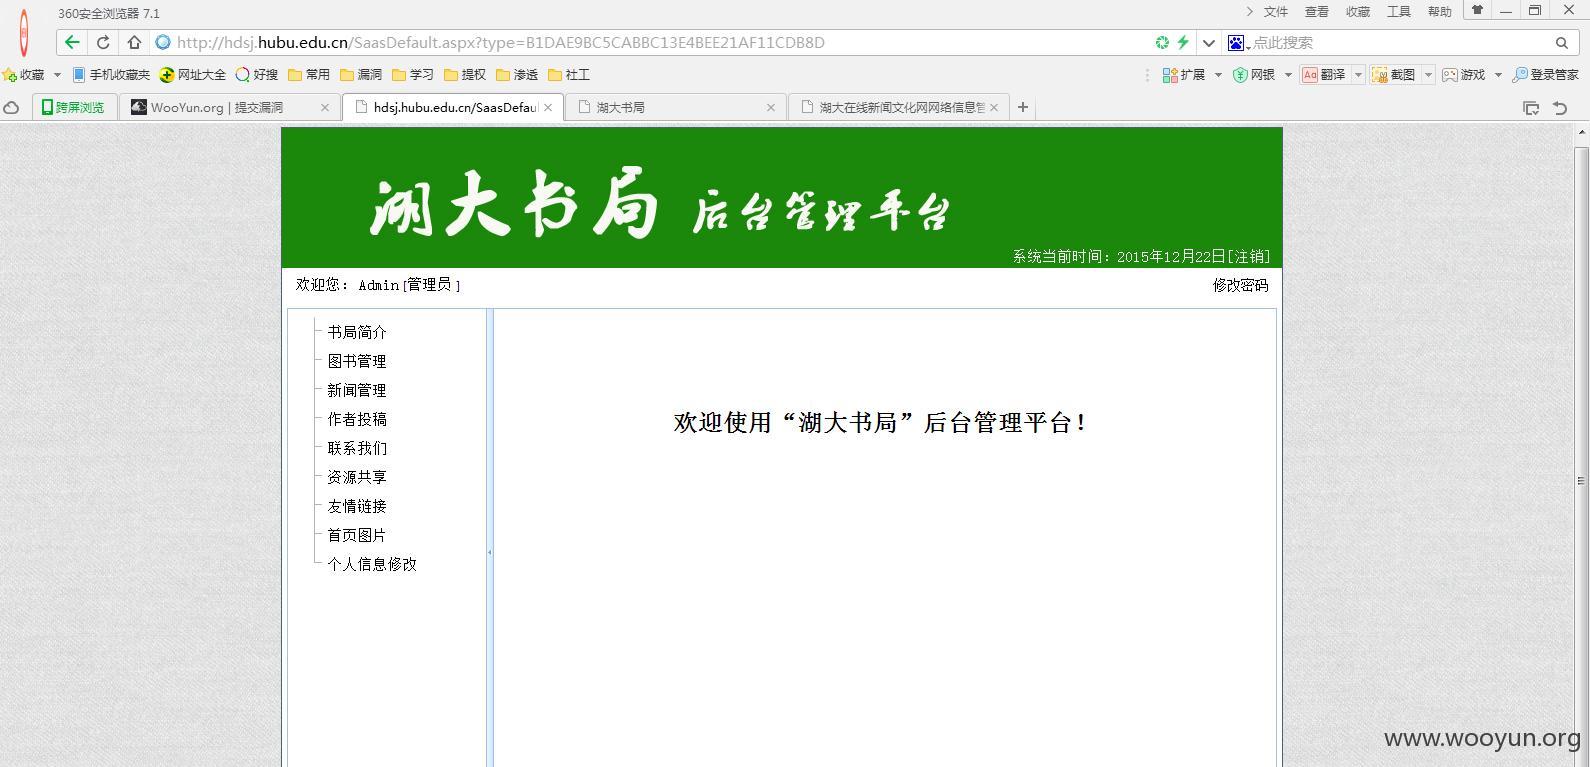
Task: Open the 帮助 menu
Action: tap(1440, 12)
